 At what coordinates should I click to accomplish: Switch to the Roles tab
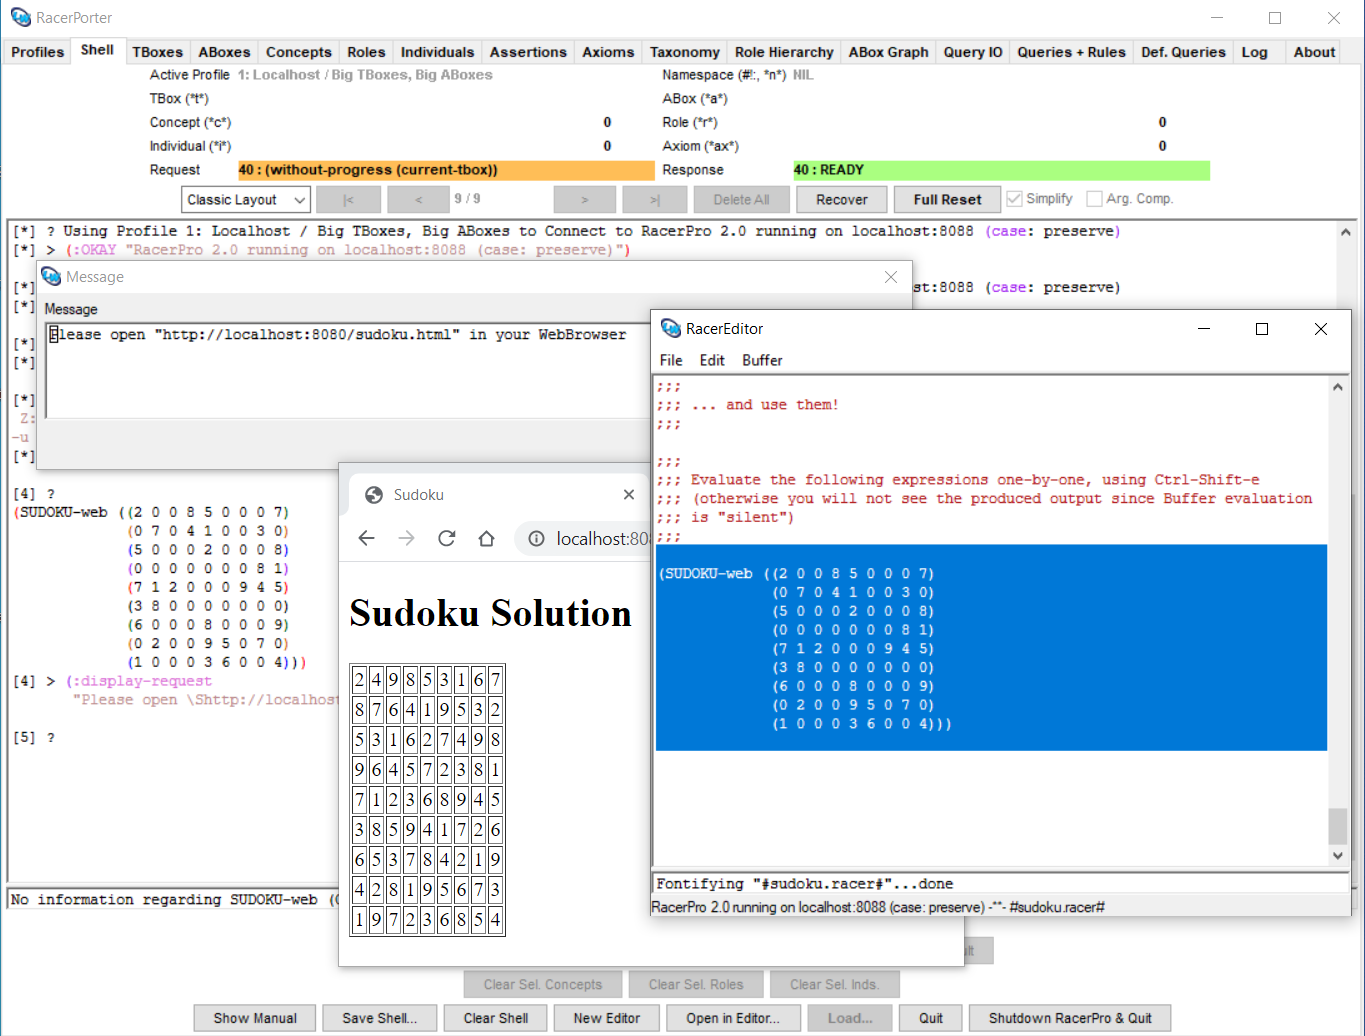[x=366, y=52]
